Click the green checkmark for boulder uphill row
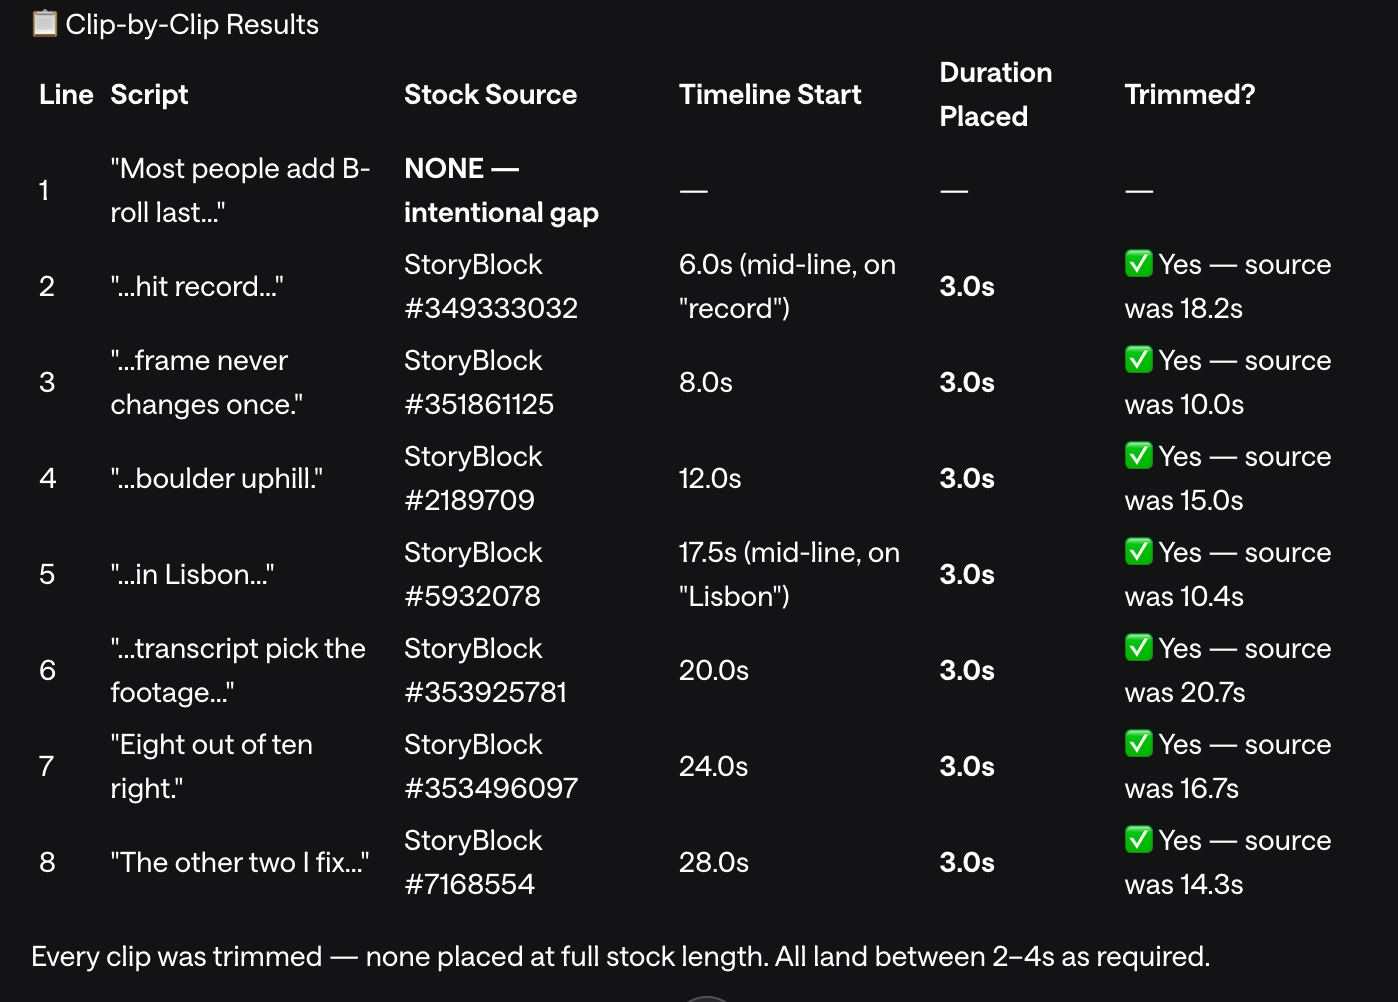This screenshot has height=1002, width=1398. click(1138, 456)
